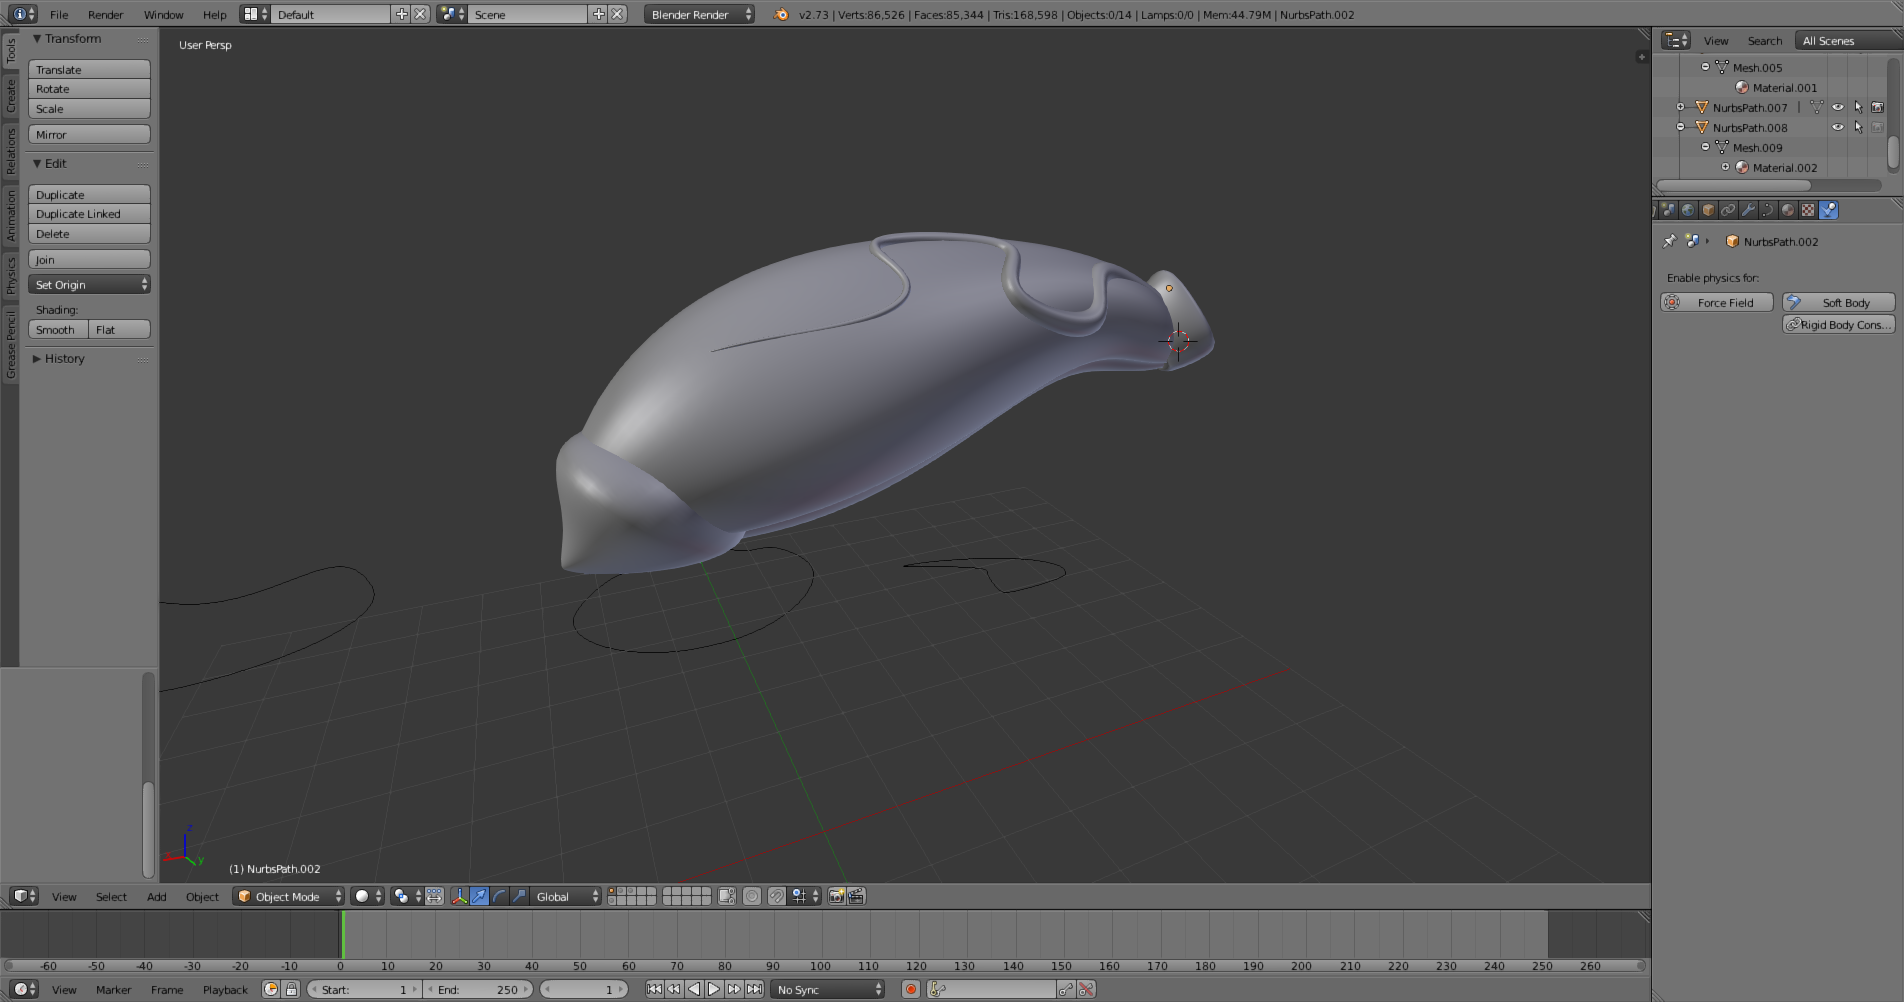Open the World properties globe tab
1904x1002 pixels.
tap(1688, 210)
